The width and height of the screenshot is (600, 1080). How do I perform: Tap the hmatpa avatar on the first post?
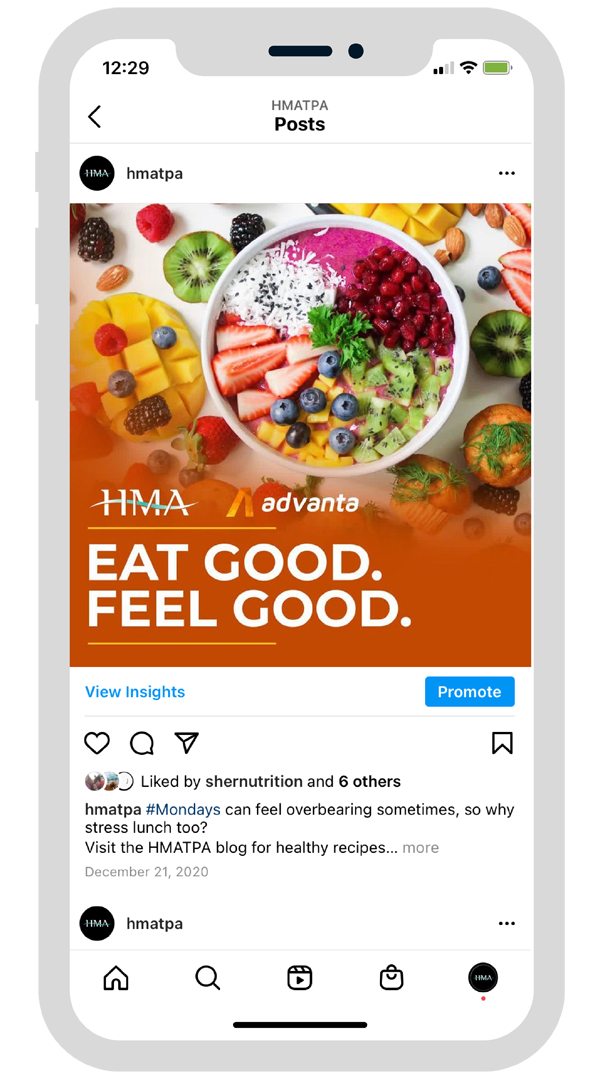pyautogui.click(x=97, y=174)
